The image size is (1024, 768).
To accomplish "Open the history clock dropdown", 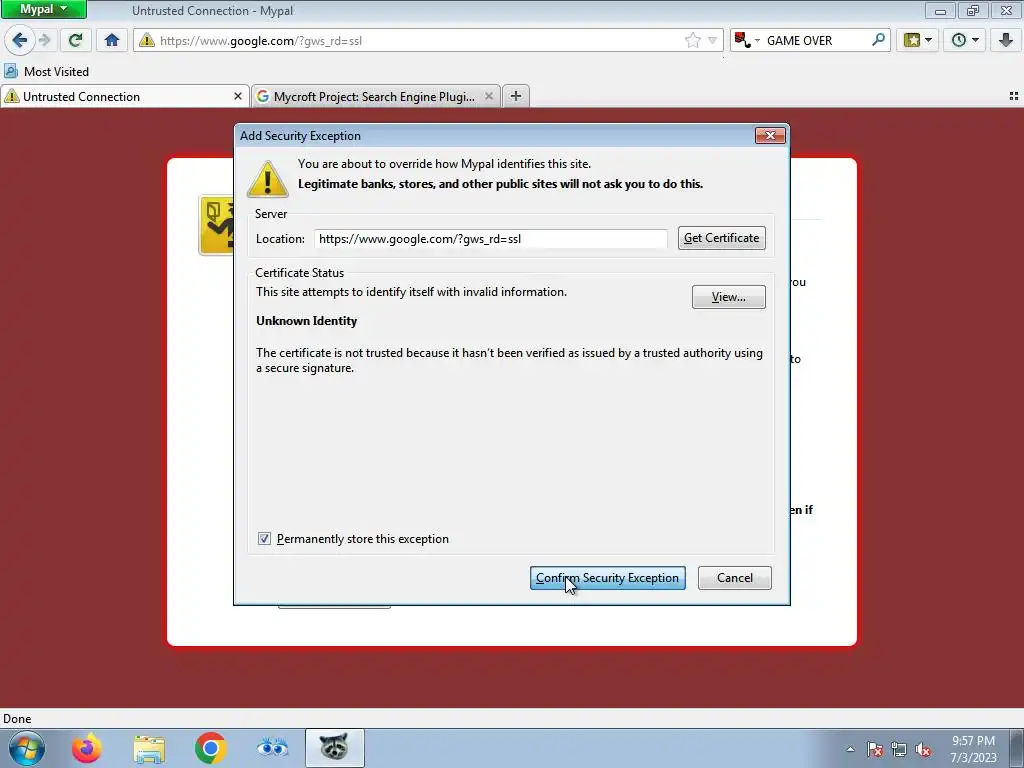I will point(965,40).
